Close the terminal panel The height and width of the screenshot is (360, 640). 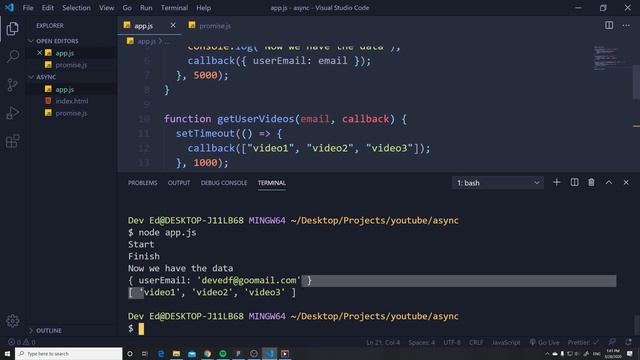point(626,182)
